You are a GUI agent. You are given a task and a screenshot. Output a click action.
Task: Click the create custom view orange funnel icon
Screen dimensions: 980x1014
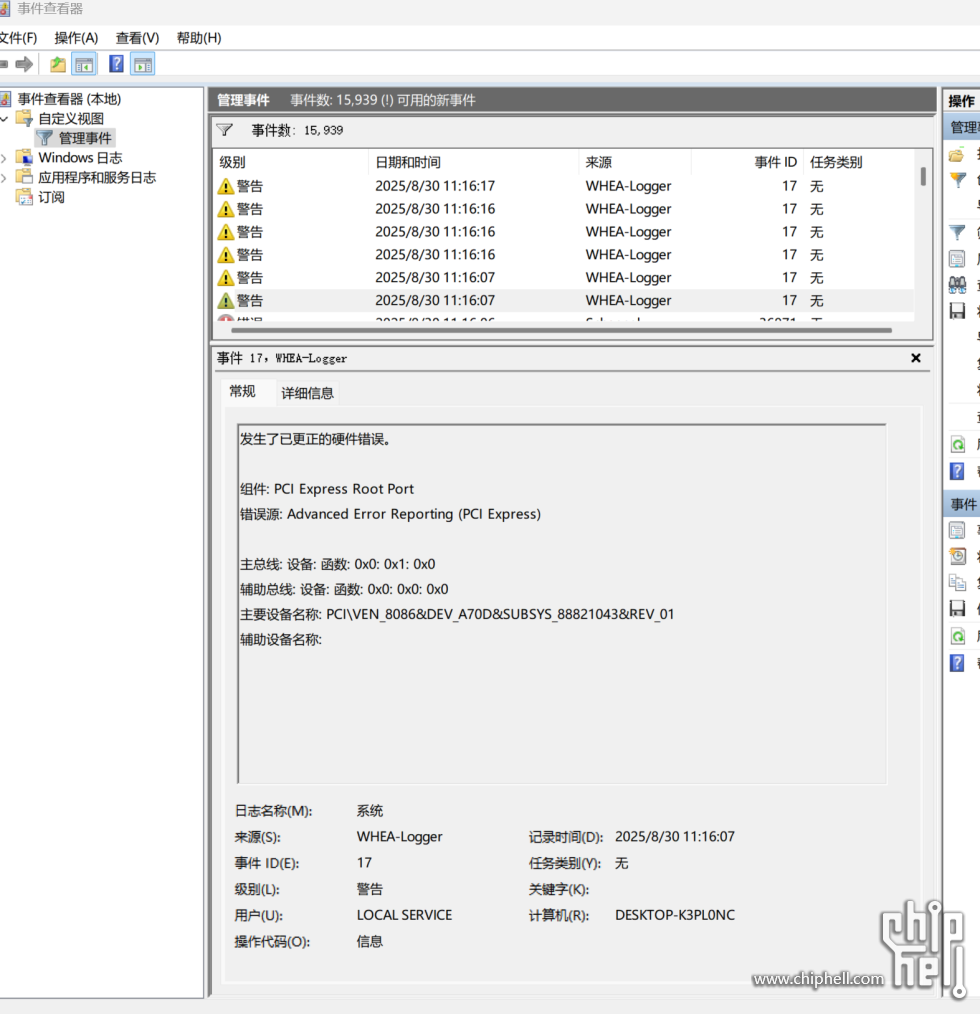tap(957, 180)
